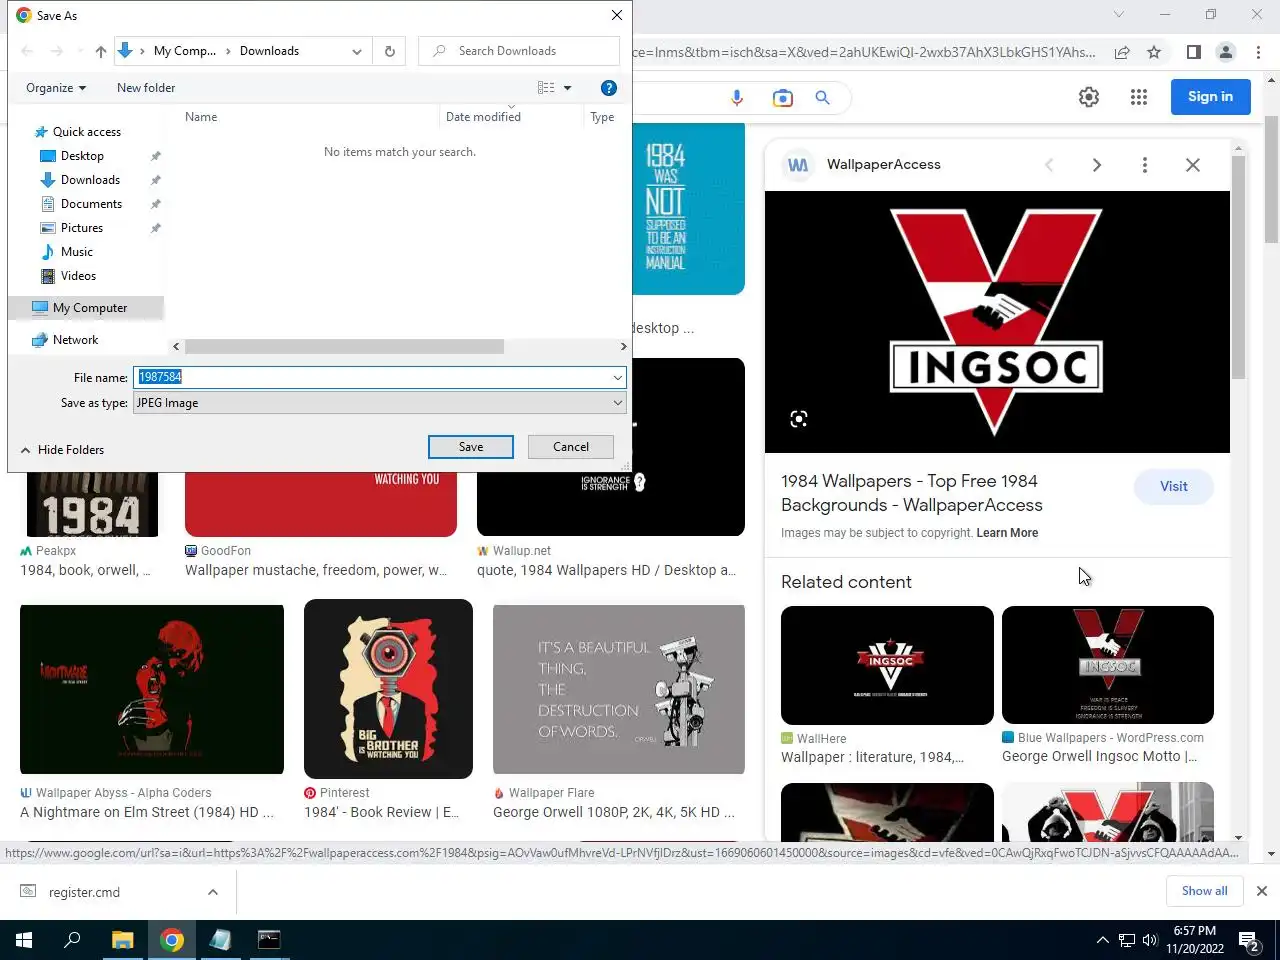Select Pictures in navigation pane

click(72, 228)
